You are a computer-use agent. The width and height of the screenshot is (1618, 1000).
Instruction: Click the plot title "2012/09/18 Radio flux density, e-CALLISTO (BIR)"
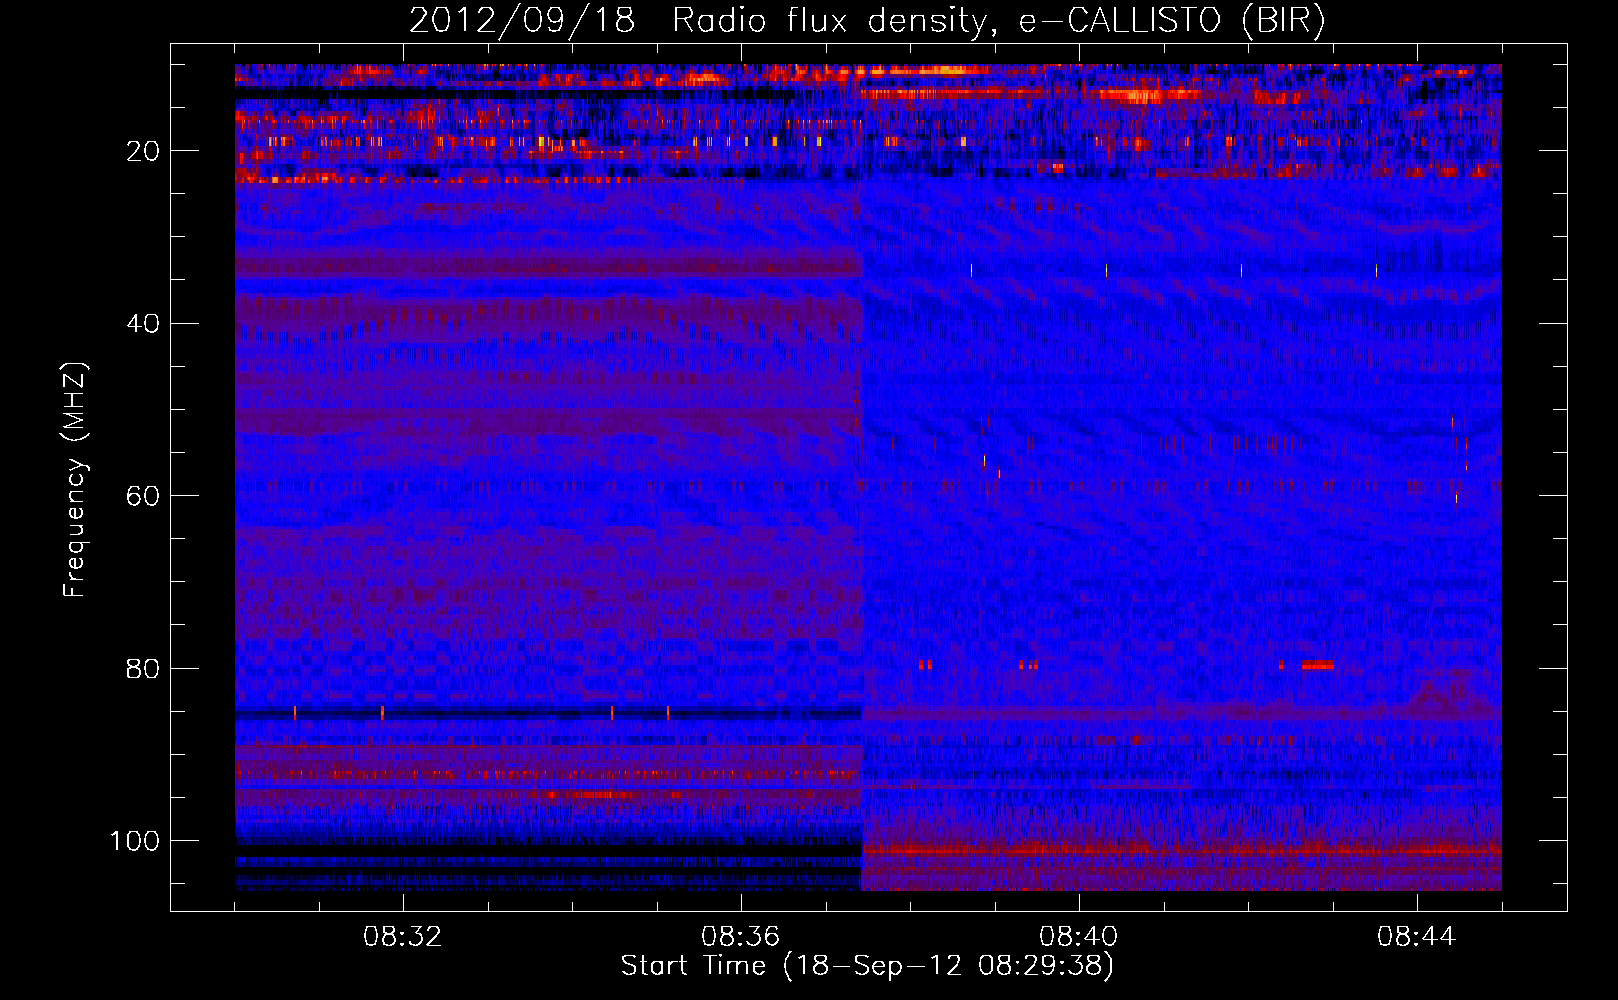pos(867,21)
